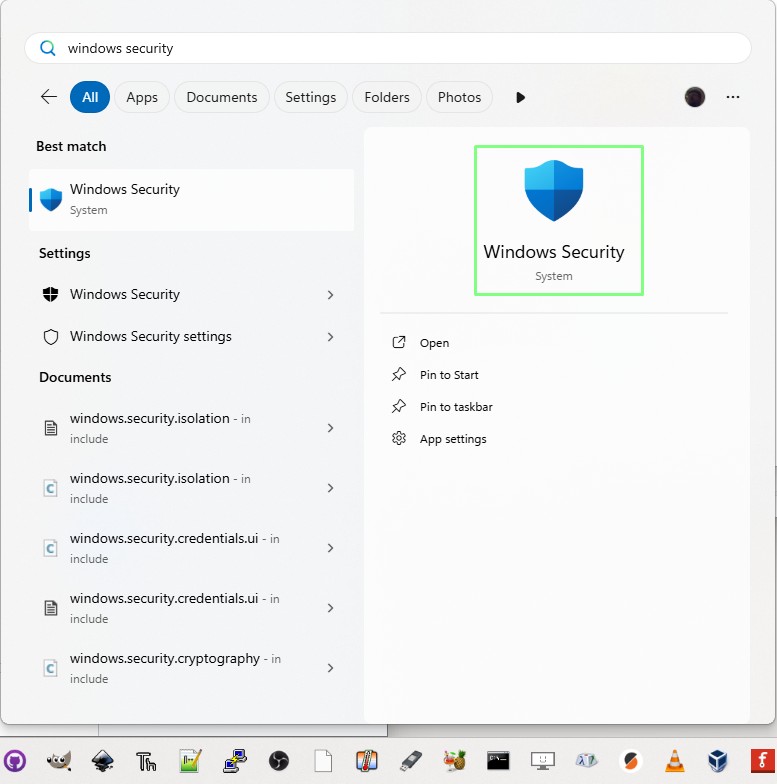Expand Windows Security settings result arrow
The image size is (777, 784).
pos(330,337)
